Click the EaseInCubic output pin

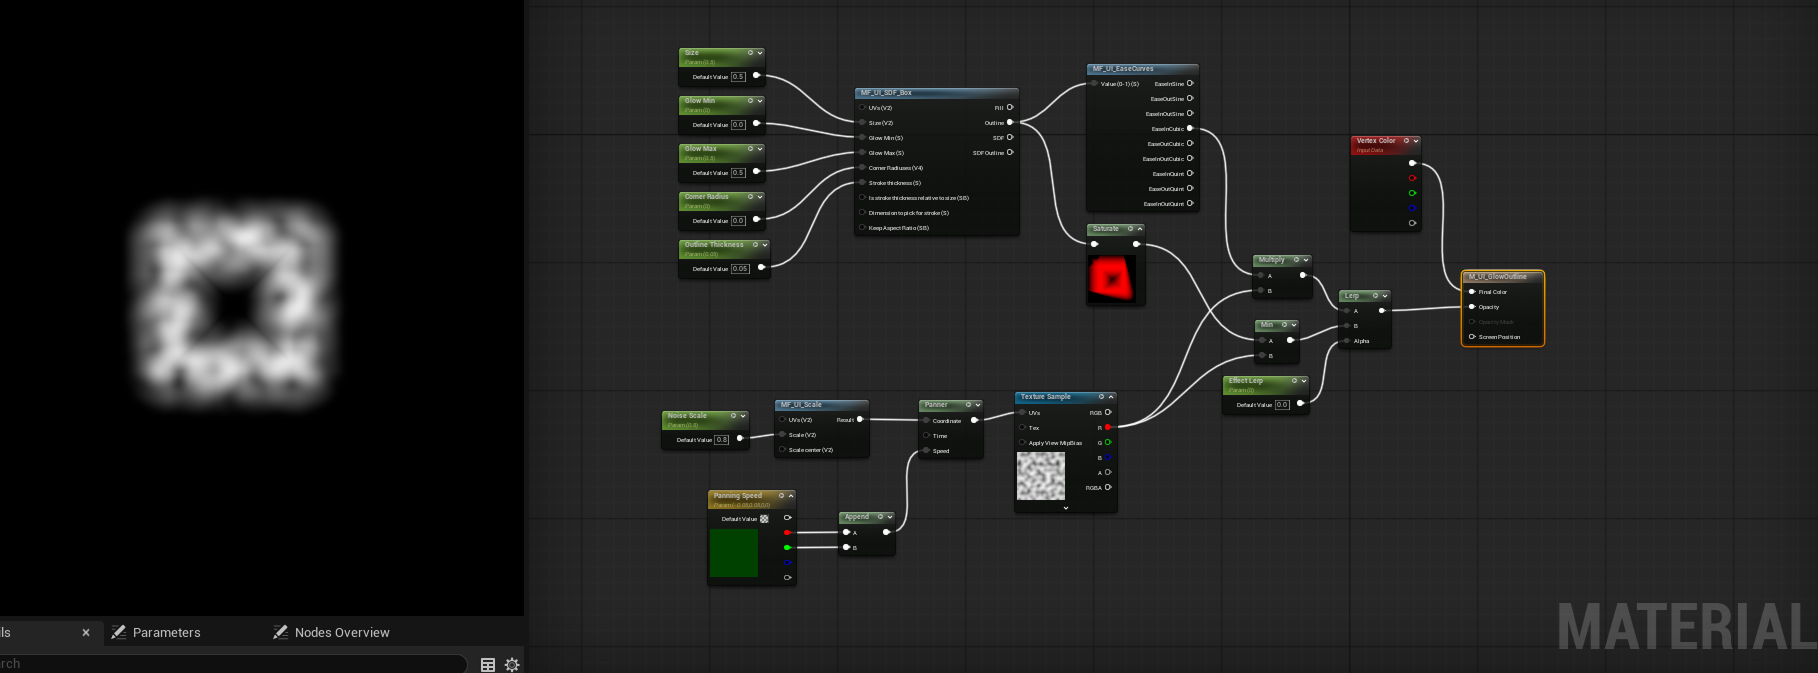[1189, 128]
